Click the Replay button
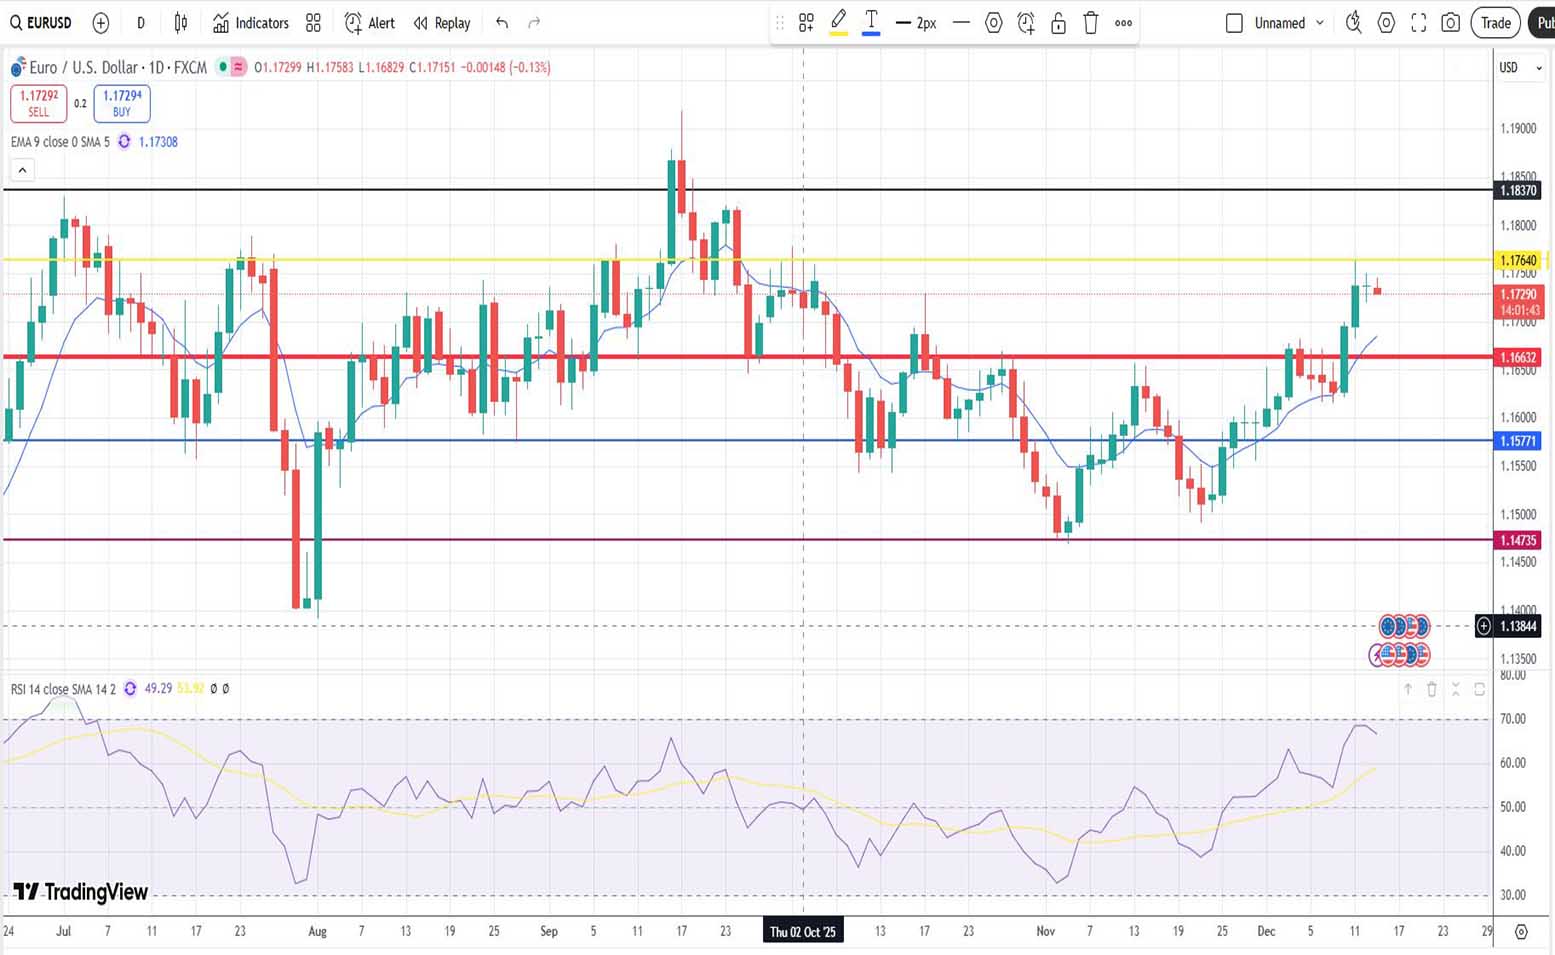The width and height of the screenshot is (1555, 955). coord(442,23)
